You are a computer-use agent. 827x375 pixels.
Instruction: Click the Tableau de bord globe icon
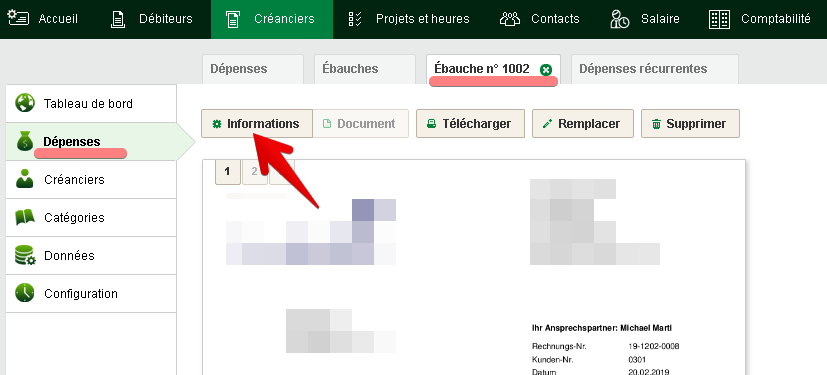pyautogui.click(x=25, y=103)
